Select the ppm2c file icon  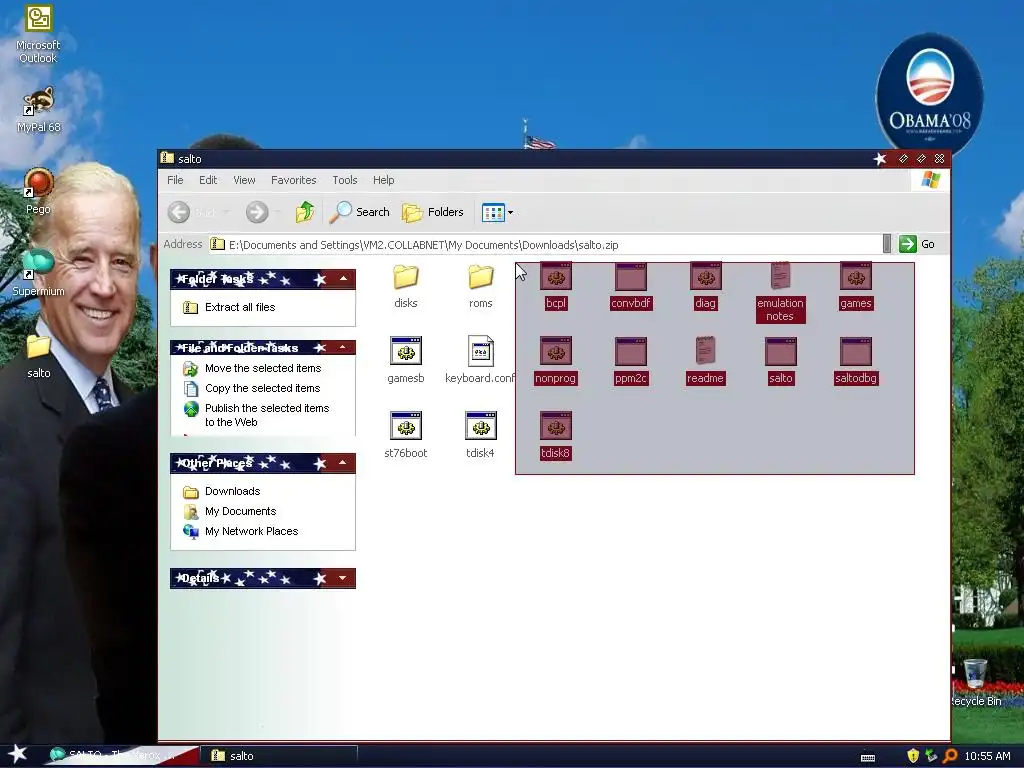631,351
